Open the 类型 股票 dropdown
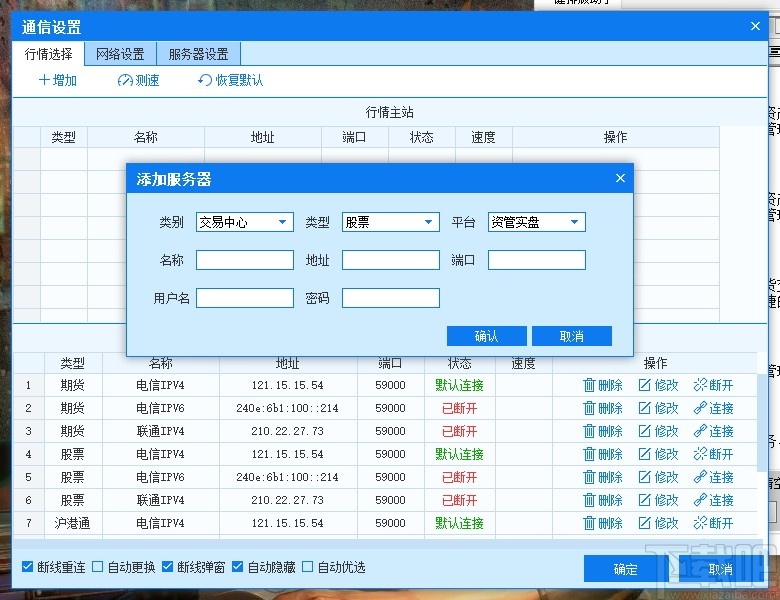Screen dimensions: 780x600 click(x=390, y=222)
